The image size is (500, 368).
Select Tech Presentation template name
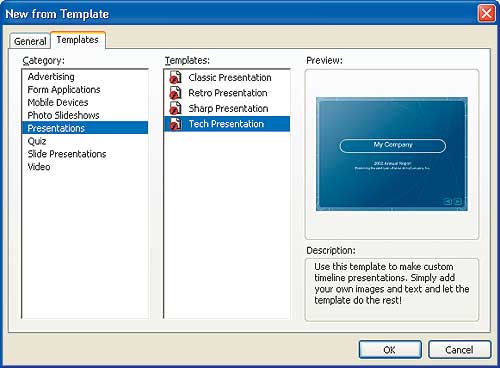point(226,124)
